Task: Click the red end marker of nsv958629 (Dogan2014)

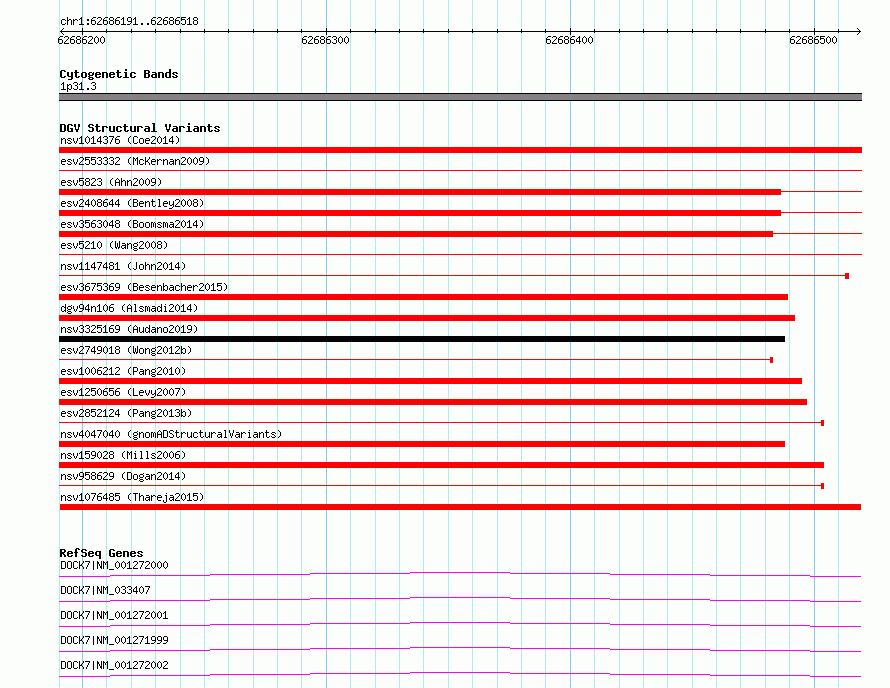Action: 822,486
